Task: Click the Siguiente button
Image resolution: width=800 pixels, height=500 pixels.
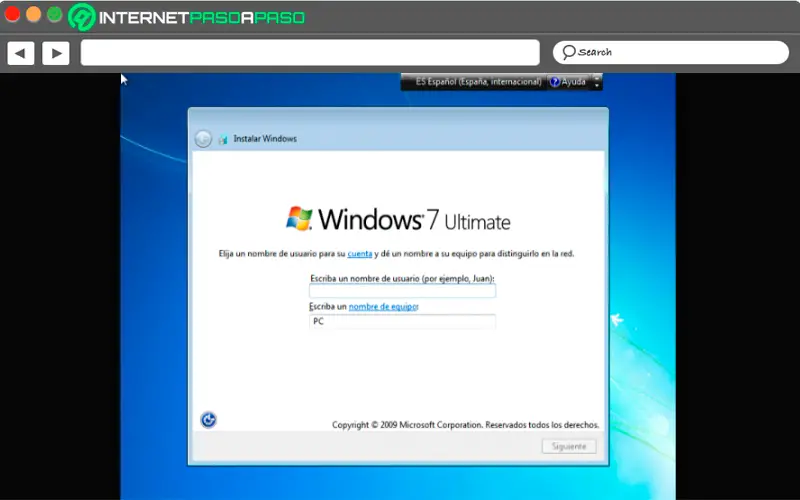Action: [569, 446]
